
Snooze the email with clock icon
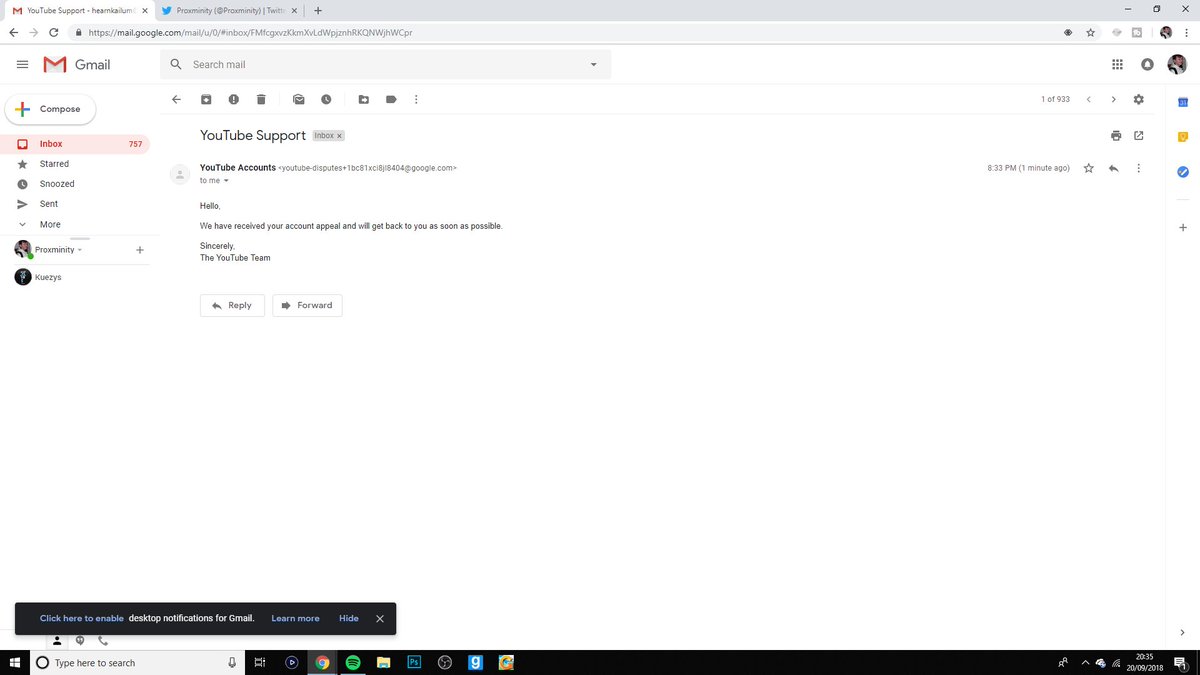click(x=326, y=99)
